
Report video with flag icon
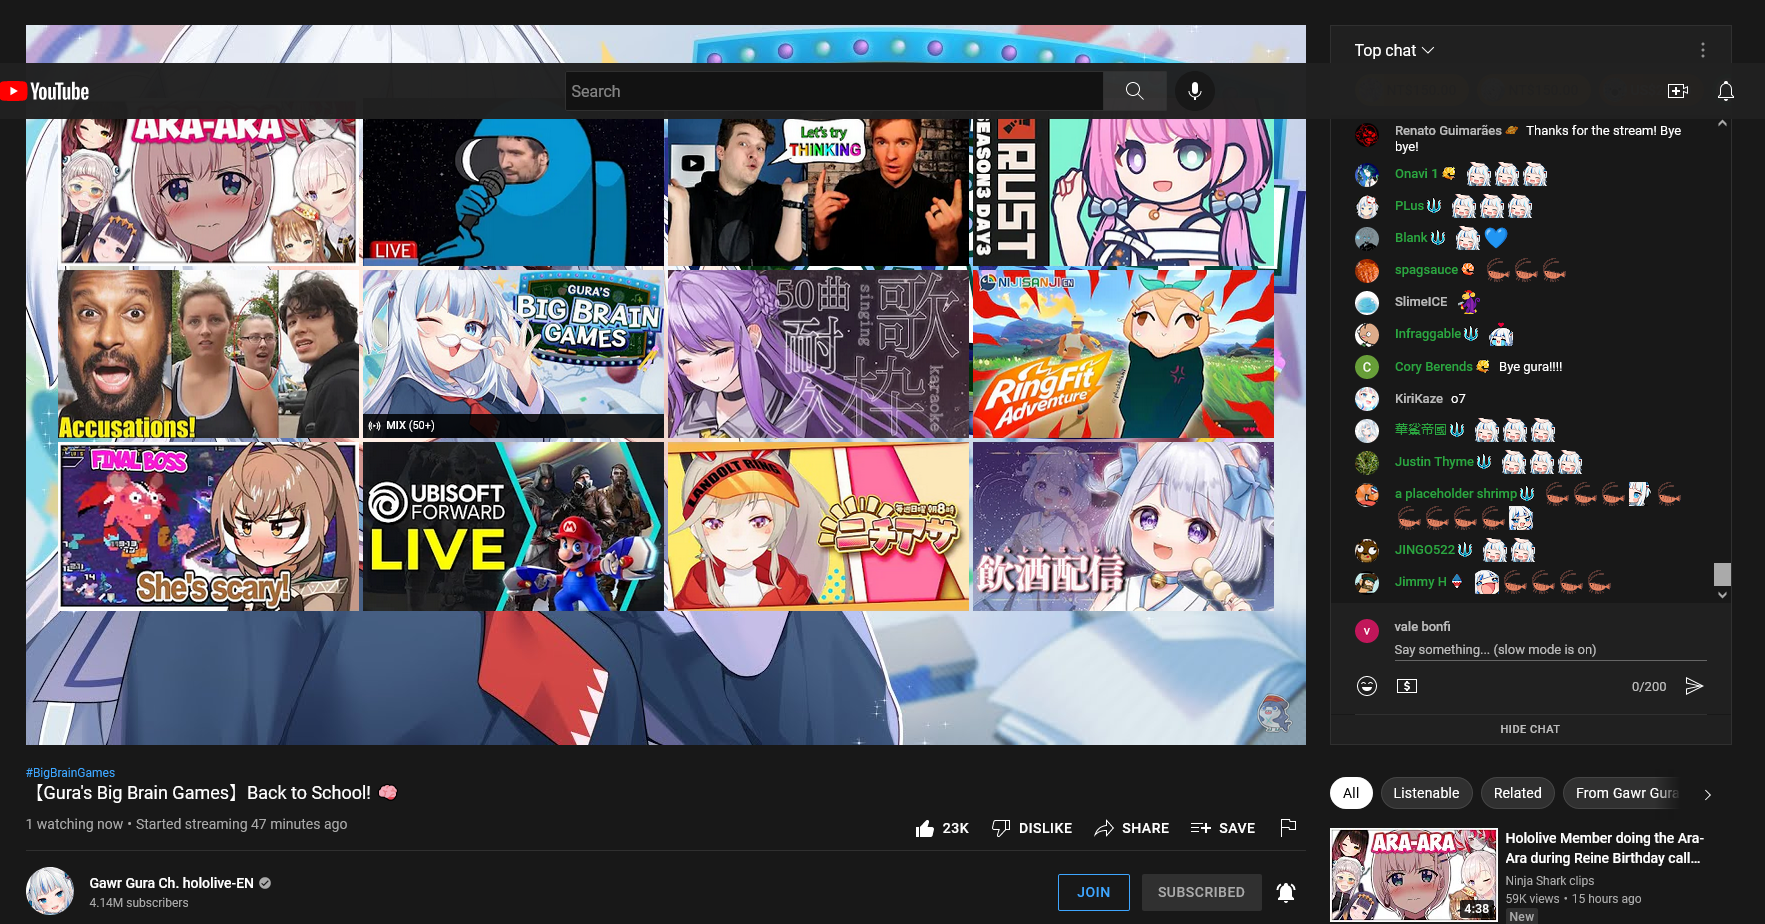coord(1288,827)
